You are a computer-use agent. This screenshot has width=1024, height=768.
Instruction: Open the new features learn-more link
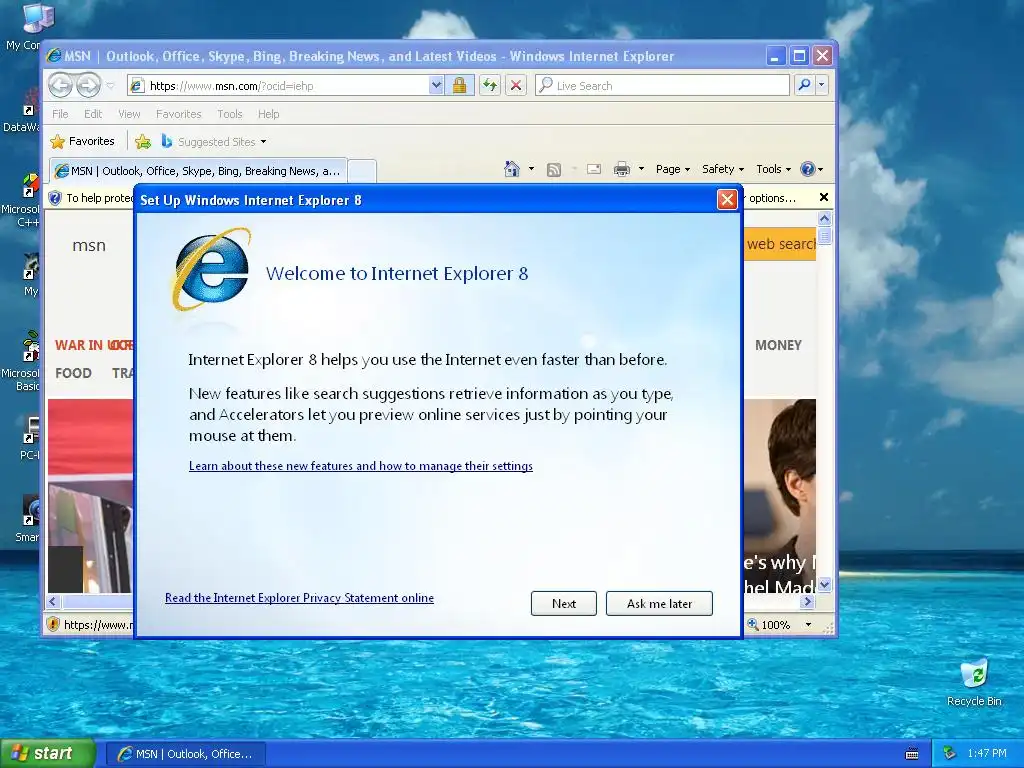pyautogui.click(x=360, y=466)
